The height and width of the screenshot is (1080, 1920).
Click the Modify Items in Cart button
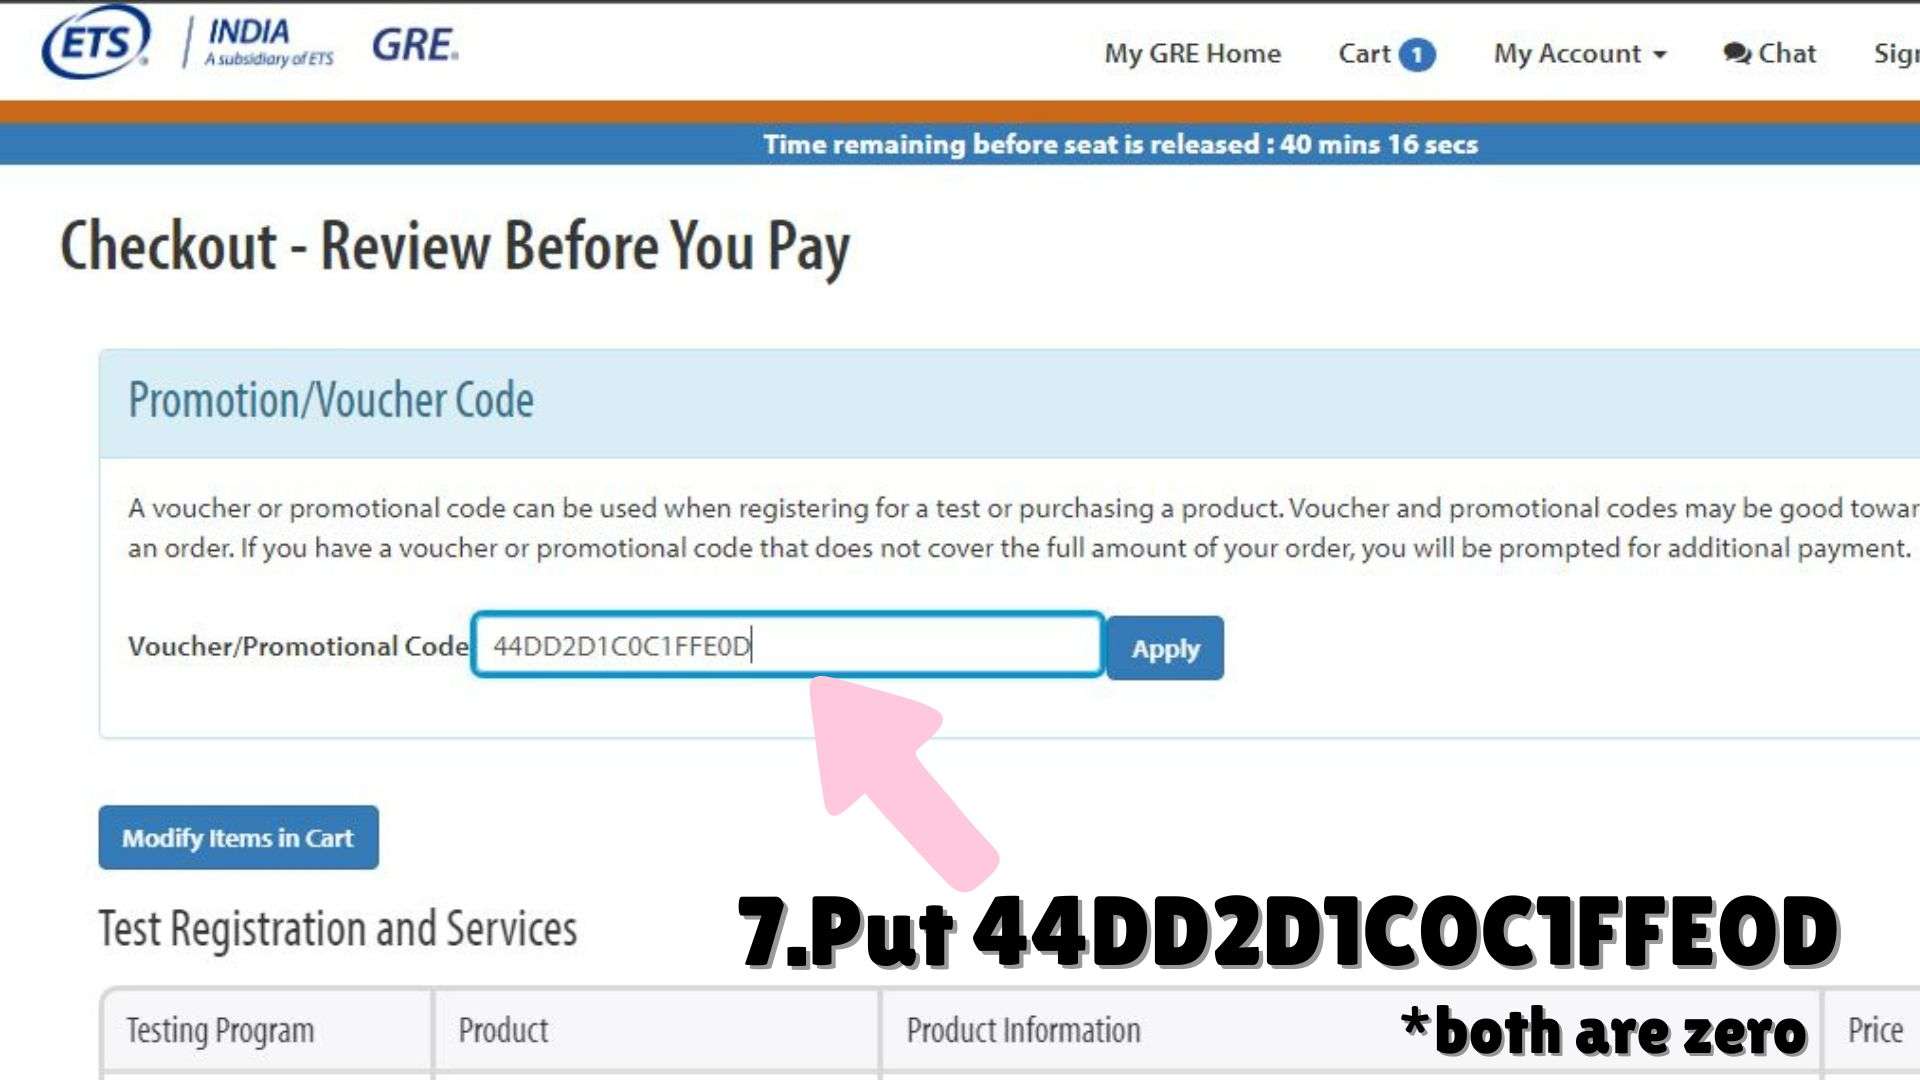coord(239,837)
